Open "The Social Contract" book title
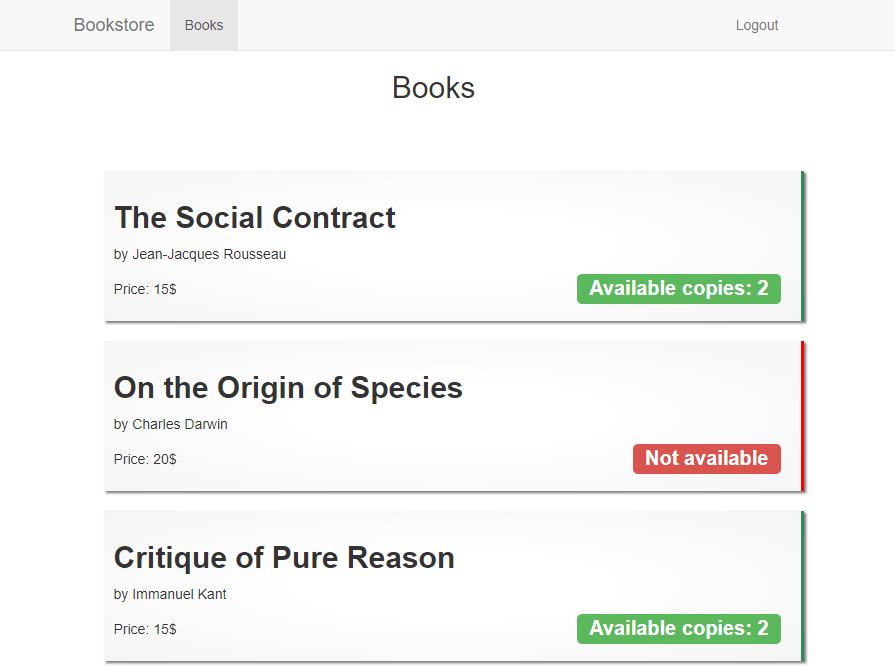This screenshot has height=666, width=895. click(x=254, y=217)
